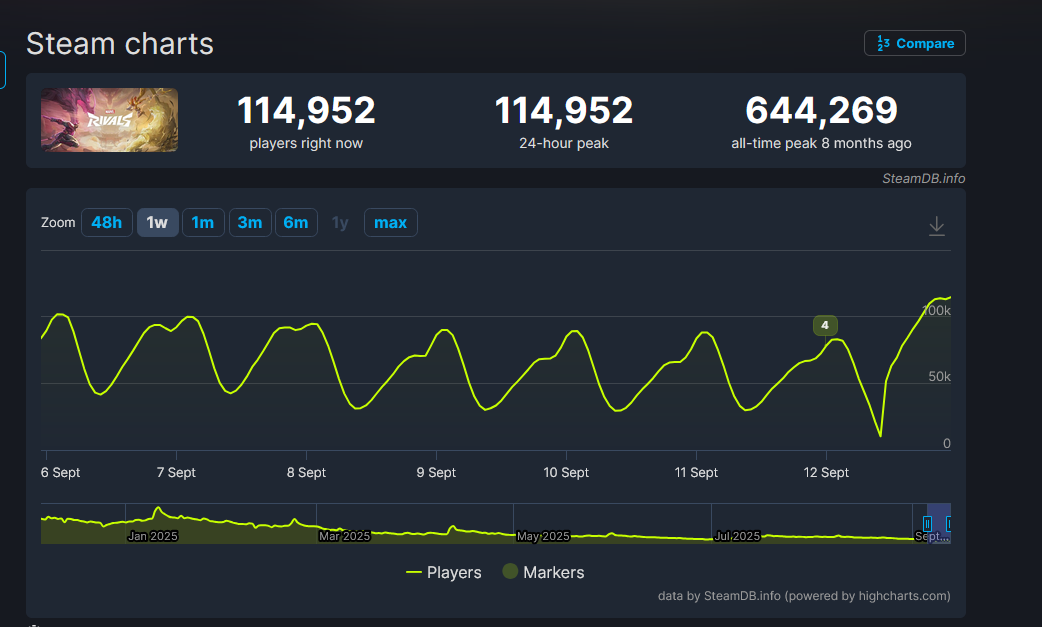Click the disabled 1y zoom option
This screenshot has width=1042, height=627.
(340, 223)
